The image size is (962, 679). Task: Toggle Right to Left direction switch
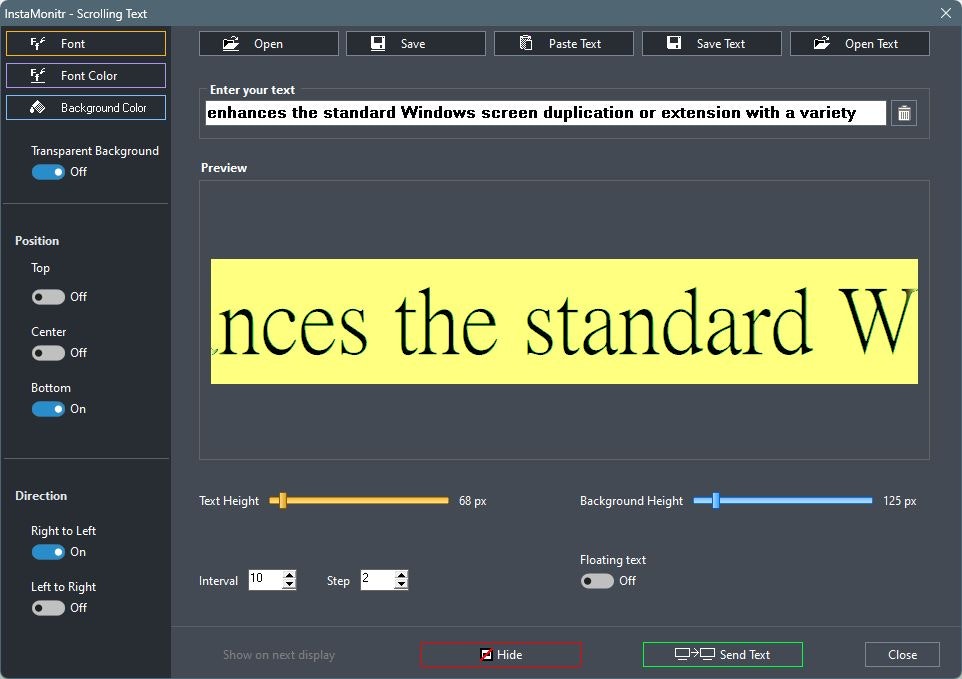coord(48,552)
